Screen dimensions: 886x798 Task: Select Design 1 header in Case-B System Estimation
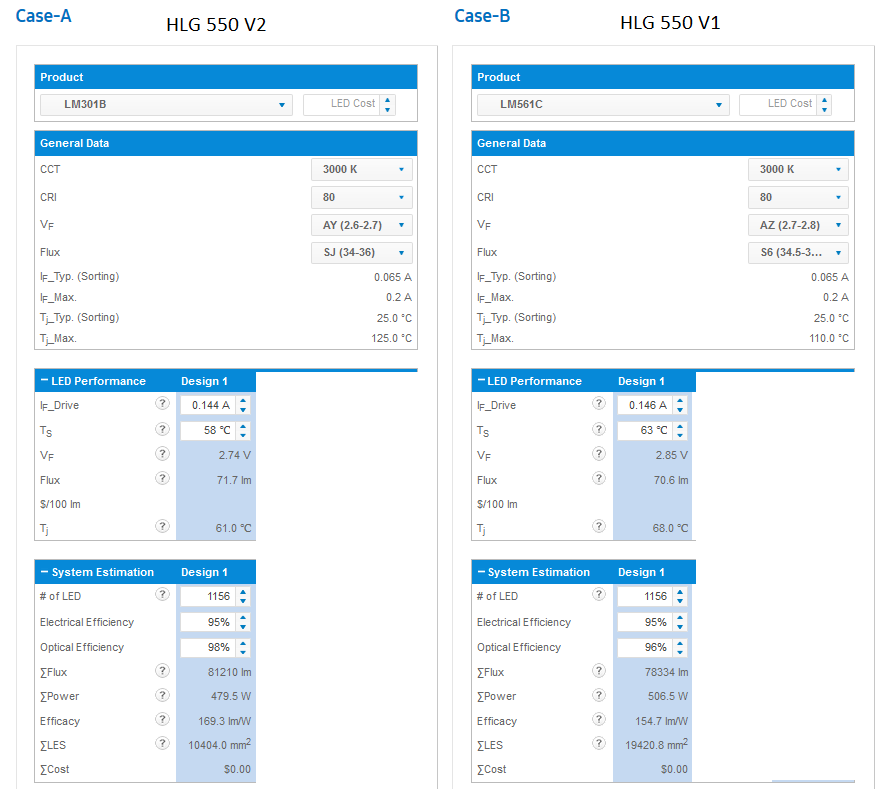[x=641, y=572]
